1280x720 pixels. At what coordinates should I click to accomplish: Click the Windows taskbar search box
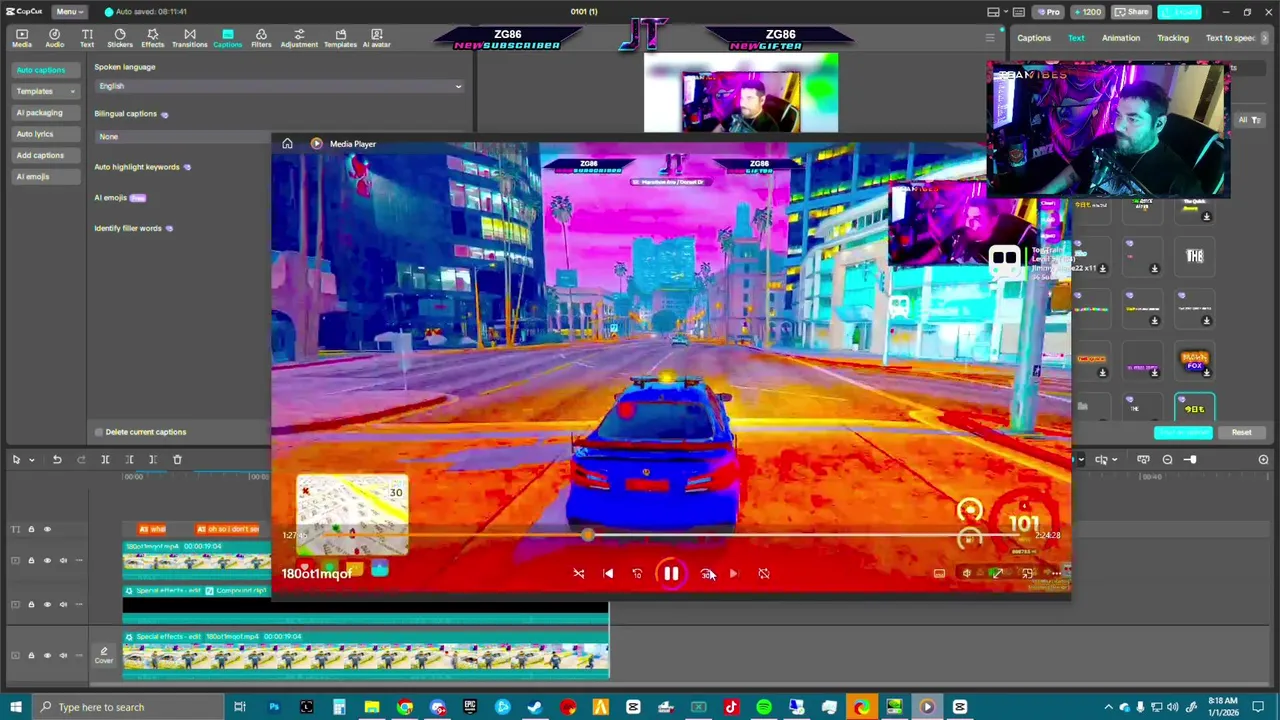point(128,707)
